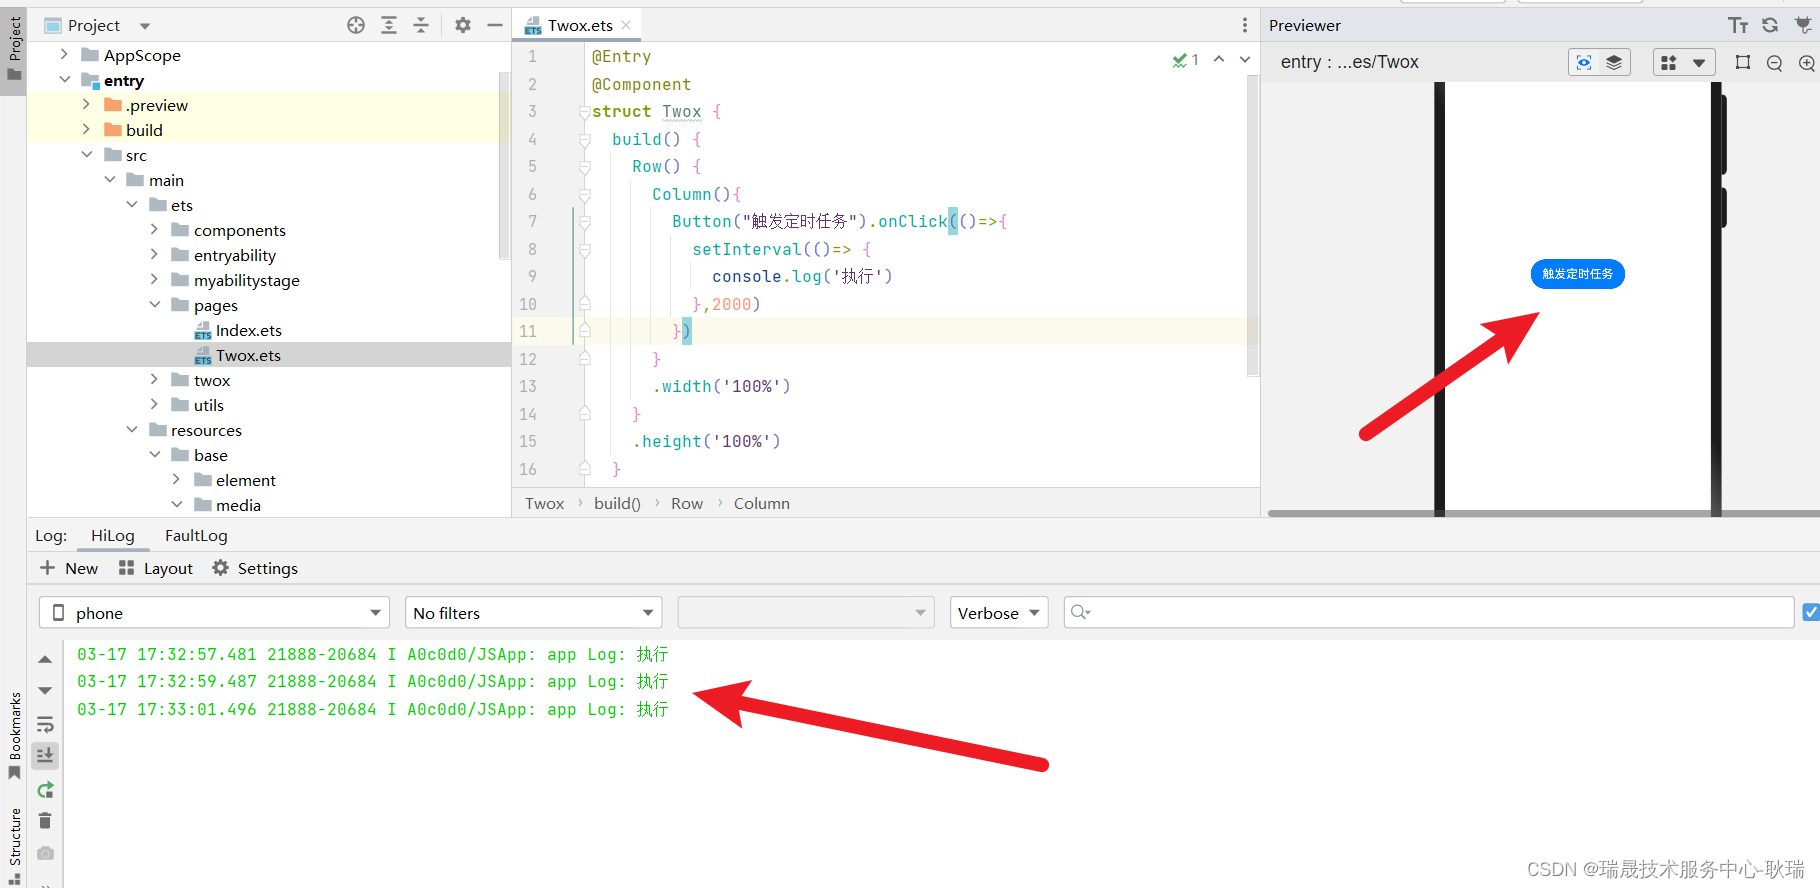Toggle the component layers icon in Previewer
The width and height of the screenshot is (1820, 888).
tap(1614, 62)
